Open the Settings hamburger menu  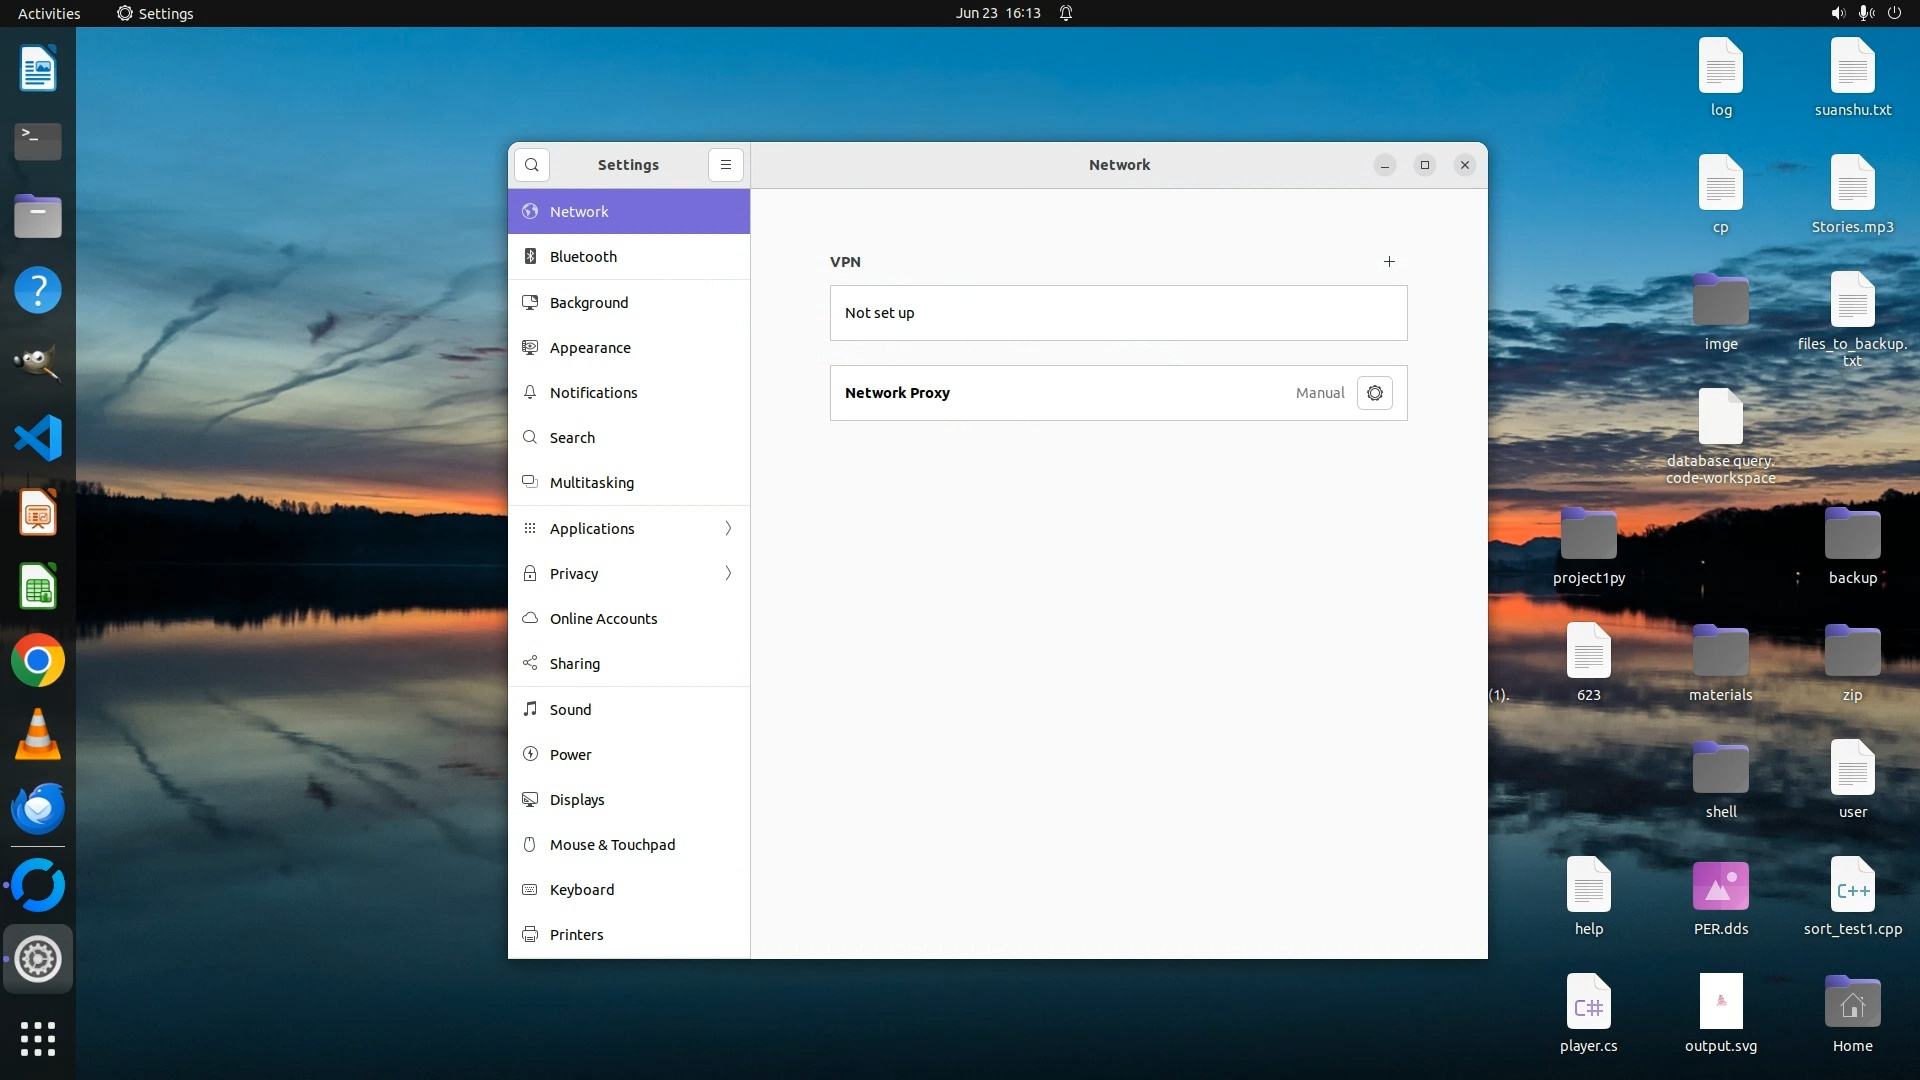[x=726, y=165]
